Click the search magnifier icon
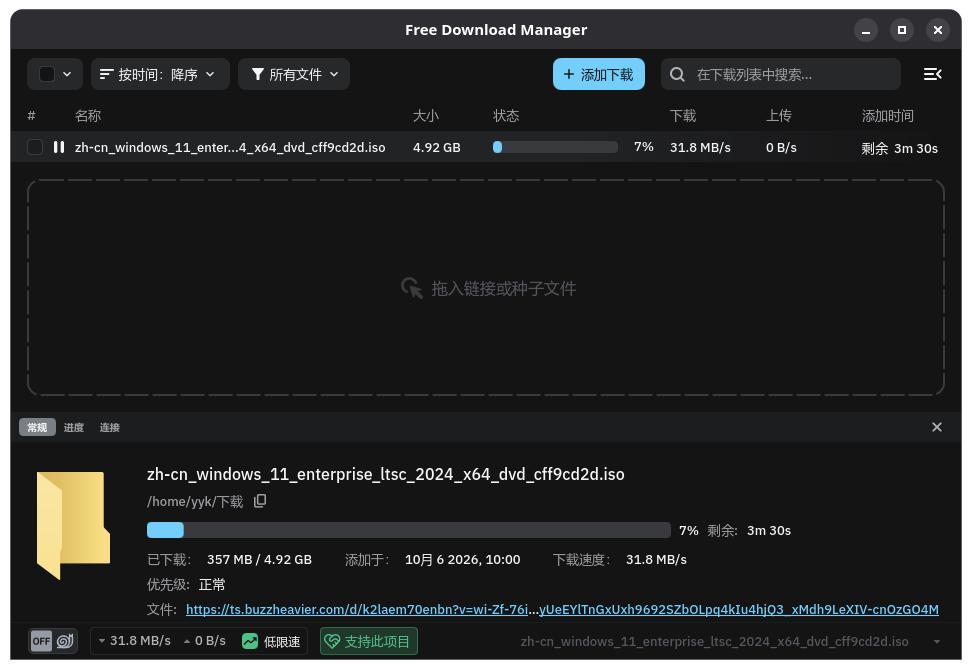Screen dimensions: 972x670 click(x=678, y=74)
